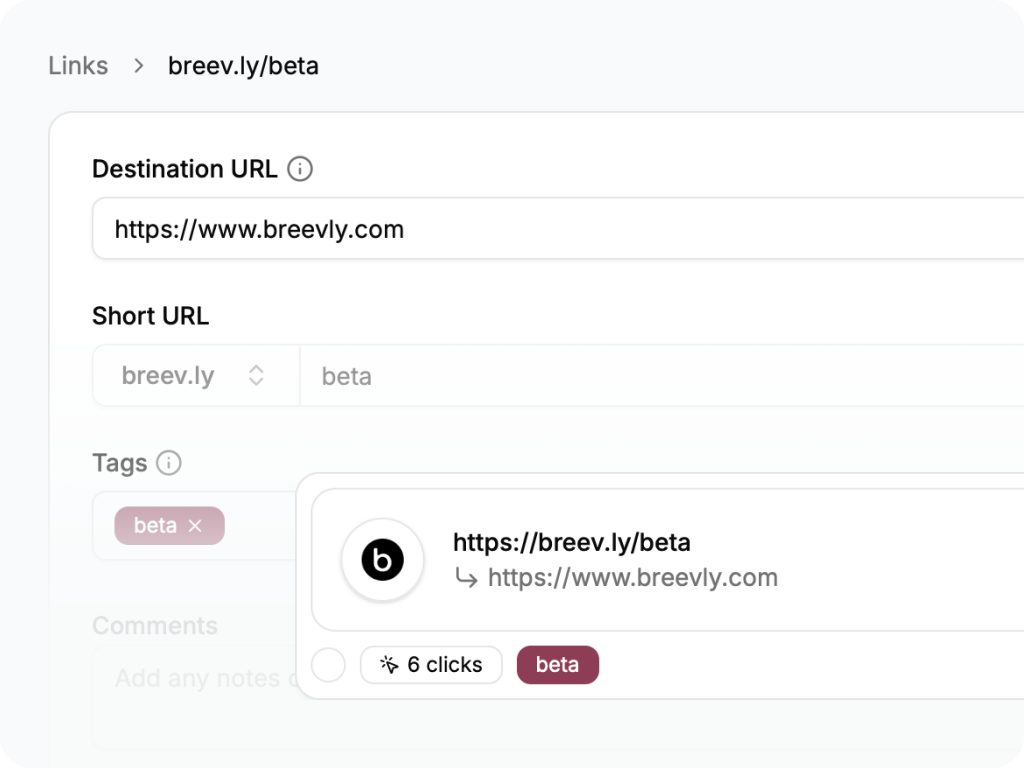
Task: Click the round "b" logo icon
Action: [383, 560]
